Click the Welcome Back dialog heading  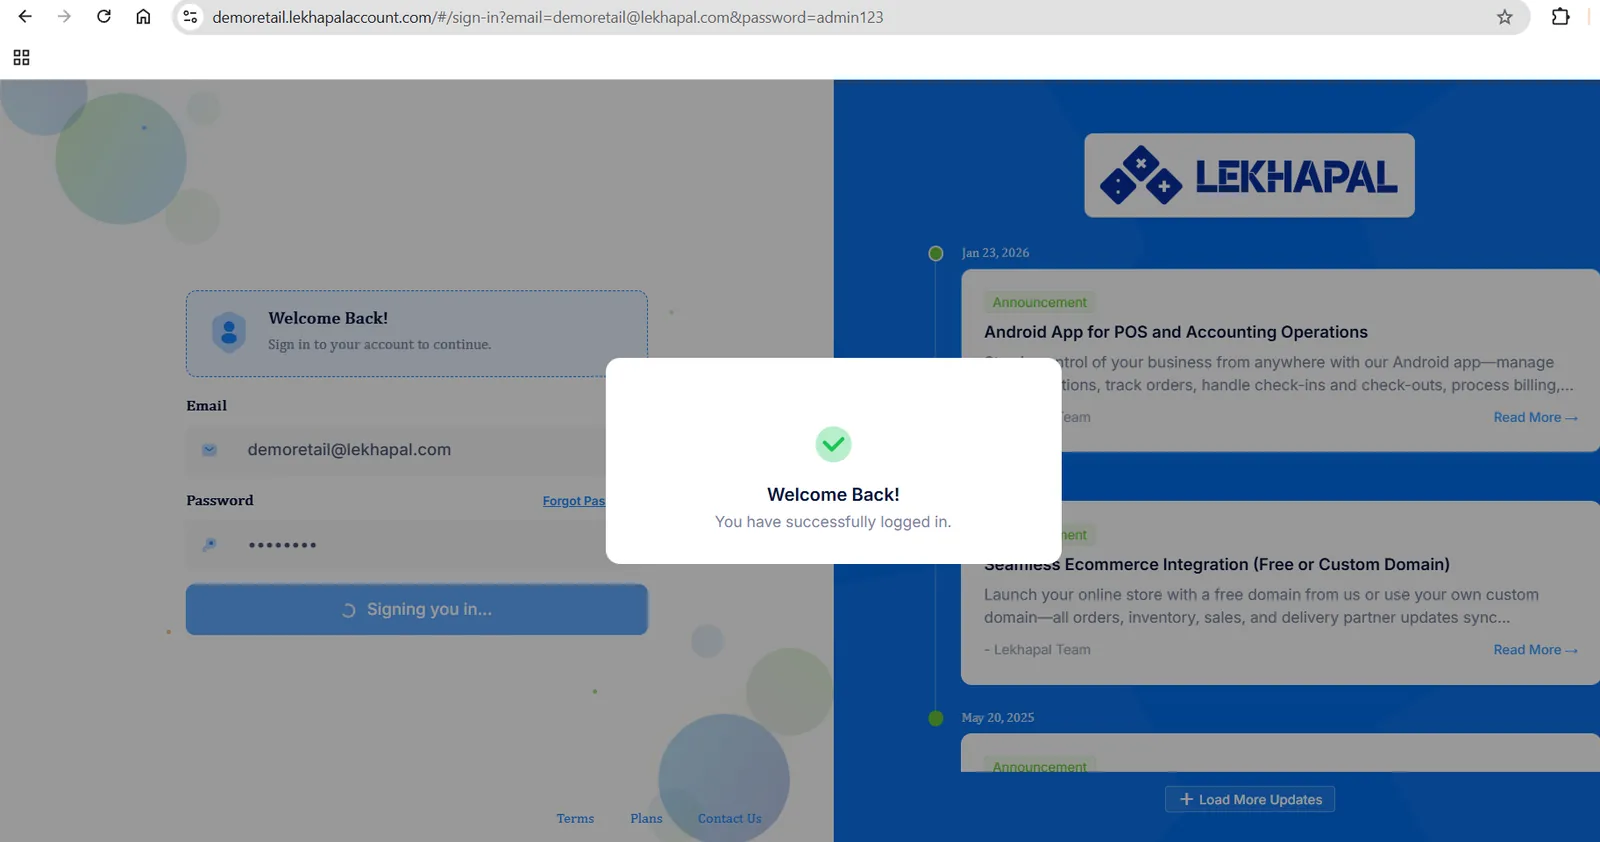point(833,494)
